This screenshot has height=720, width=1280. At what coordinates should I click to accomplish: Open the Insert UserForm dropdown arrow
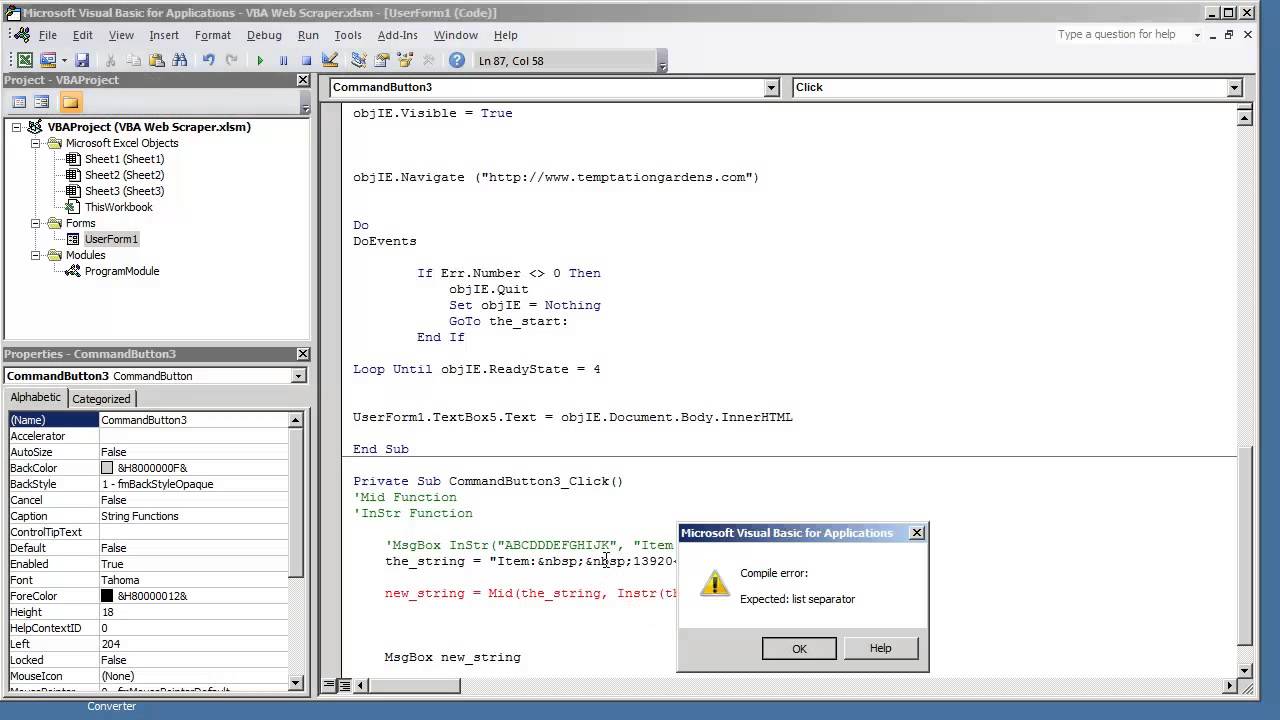63,60
